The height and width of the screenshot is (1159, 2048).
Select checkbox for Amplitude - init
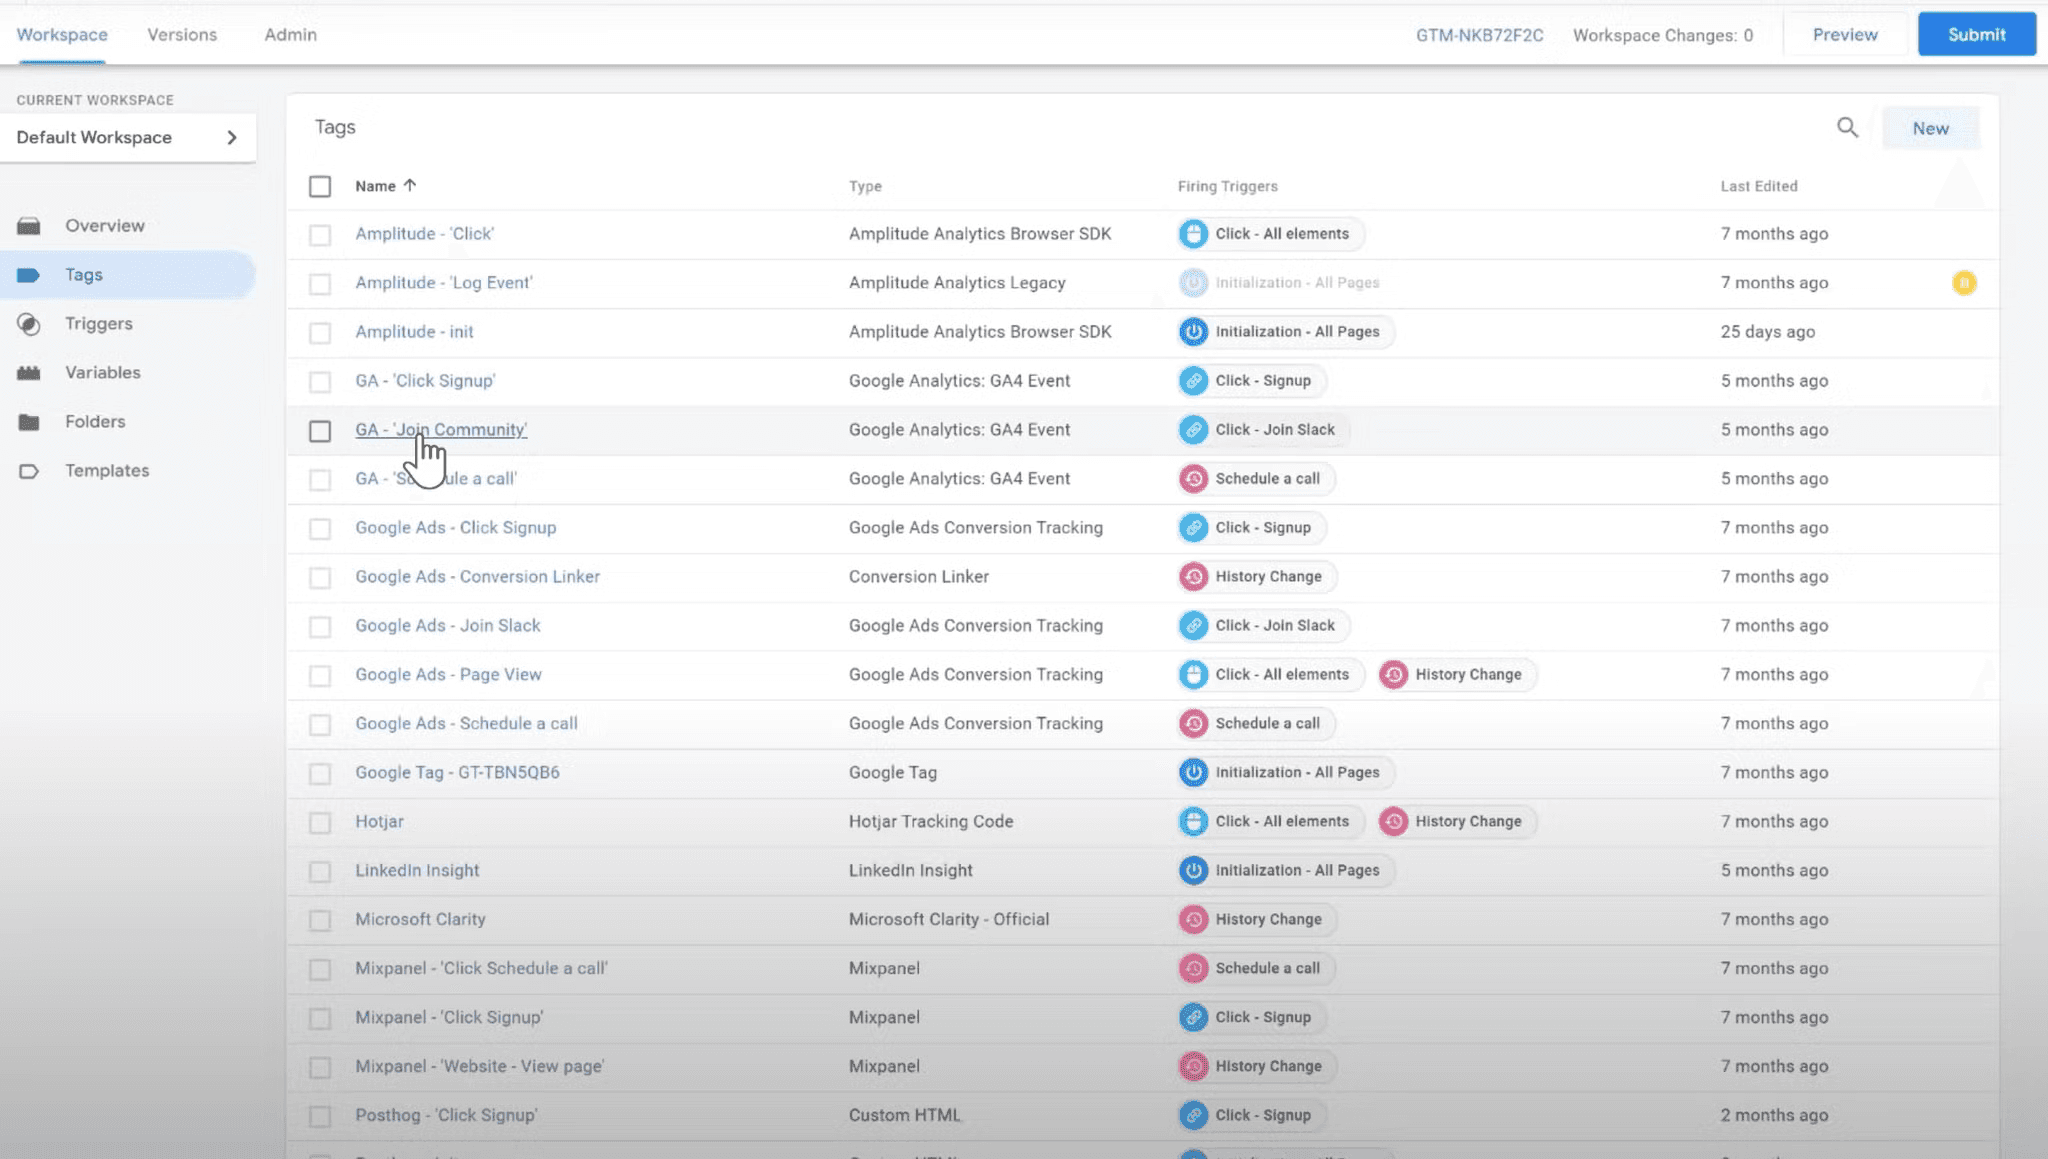(320, 333)
